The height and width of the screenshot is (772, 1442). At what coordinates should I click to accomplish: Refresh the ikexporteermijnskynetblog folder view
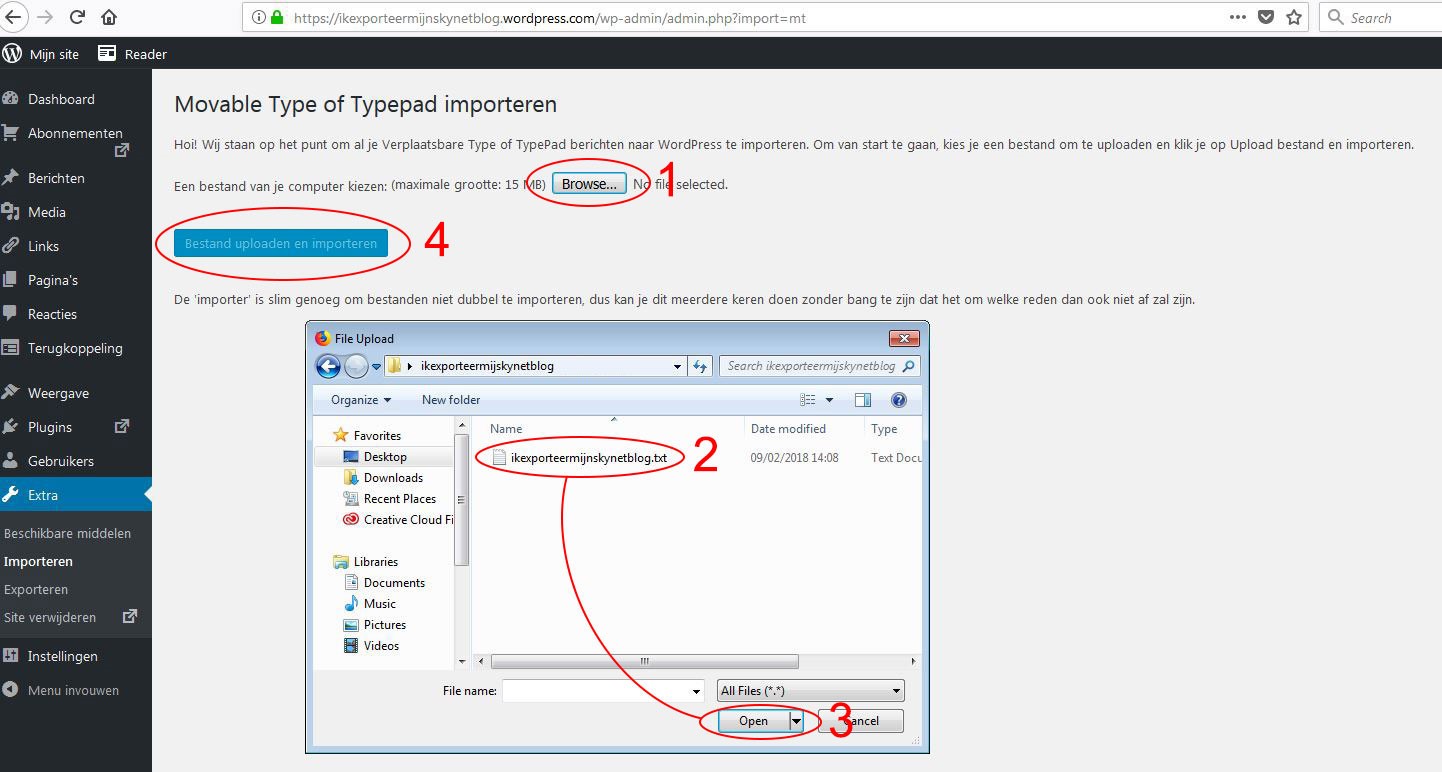[x=701, y=367]
